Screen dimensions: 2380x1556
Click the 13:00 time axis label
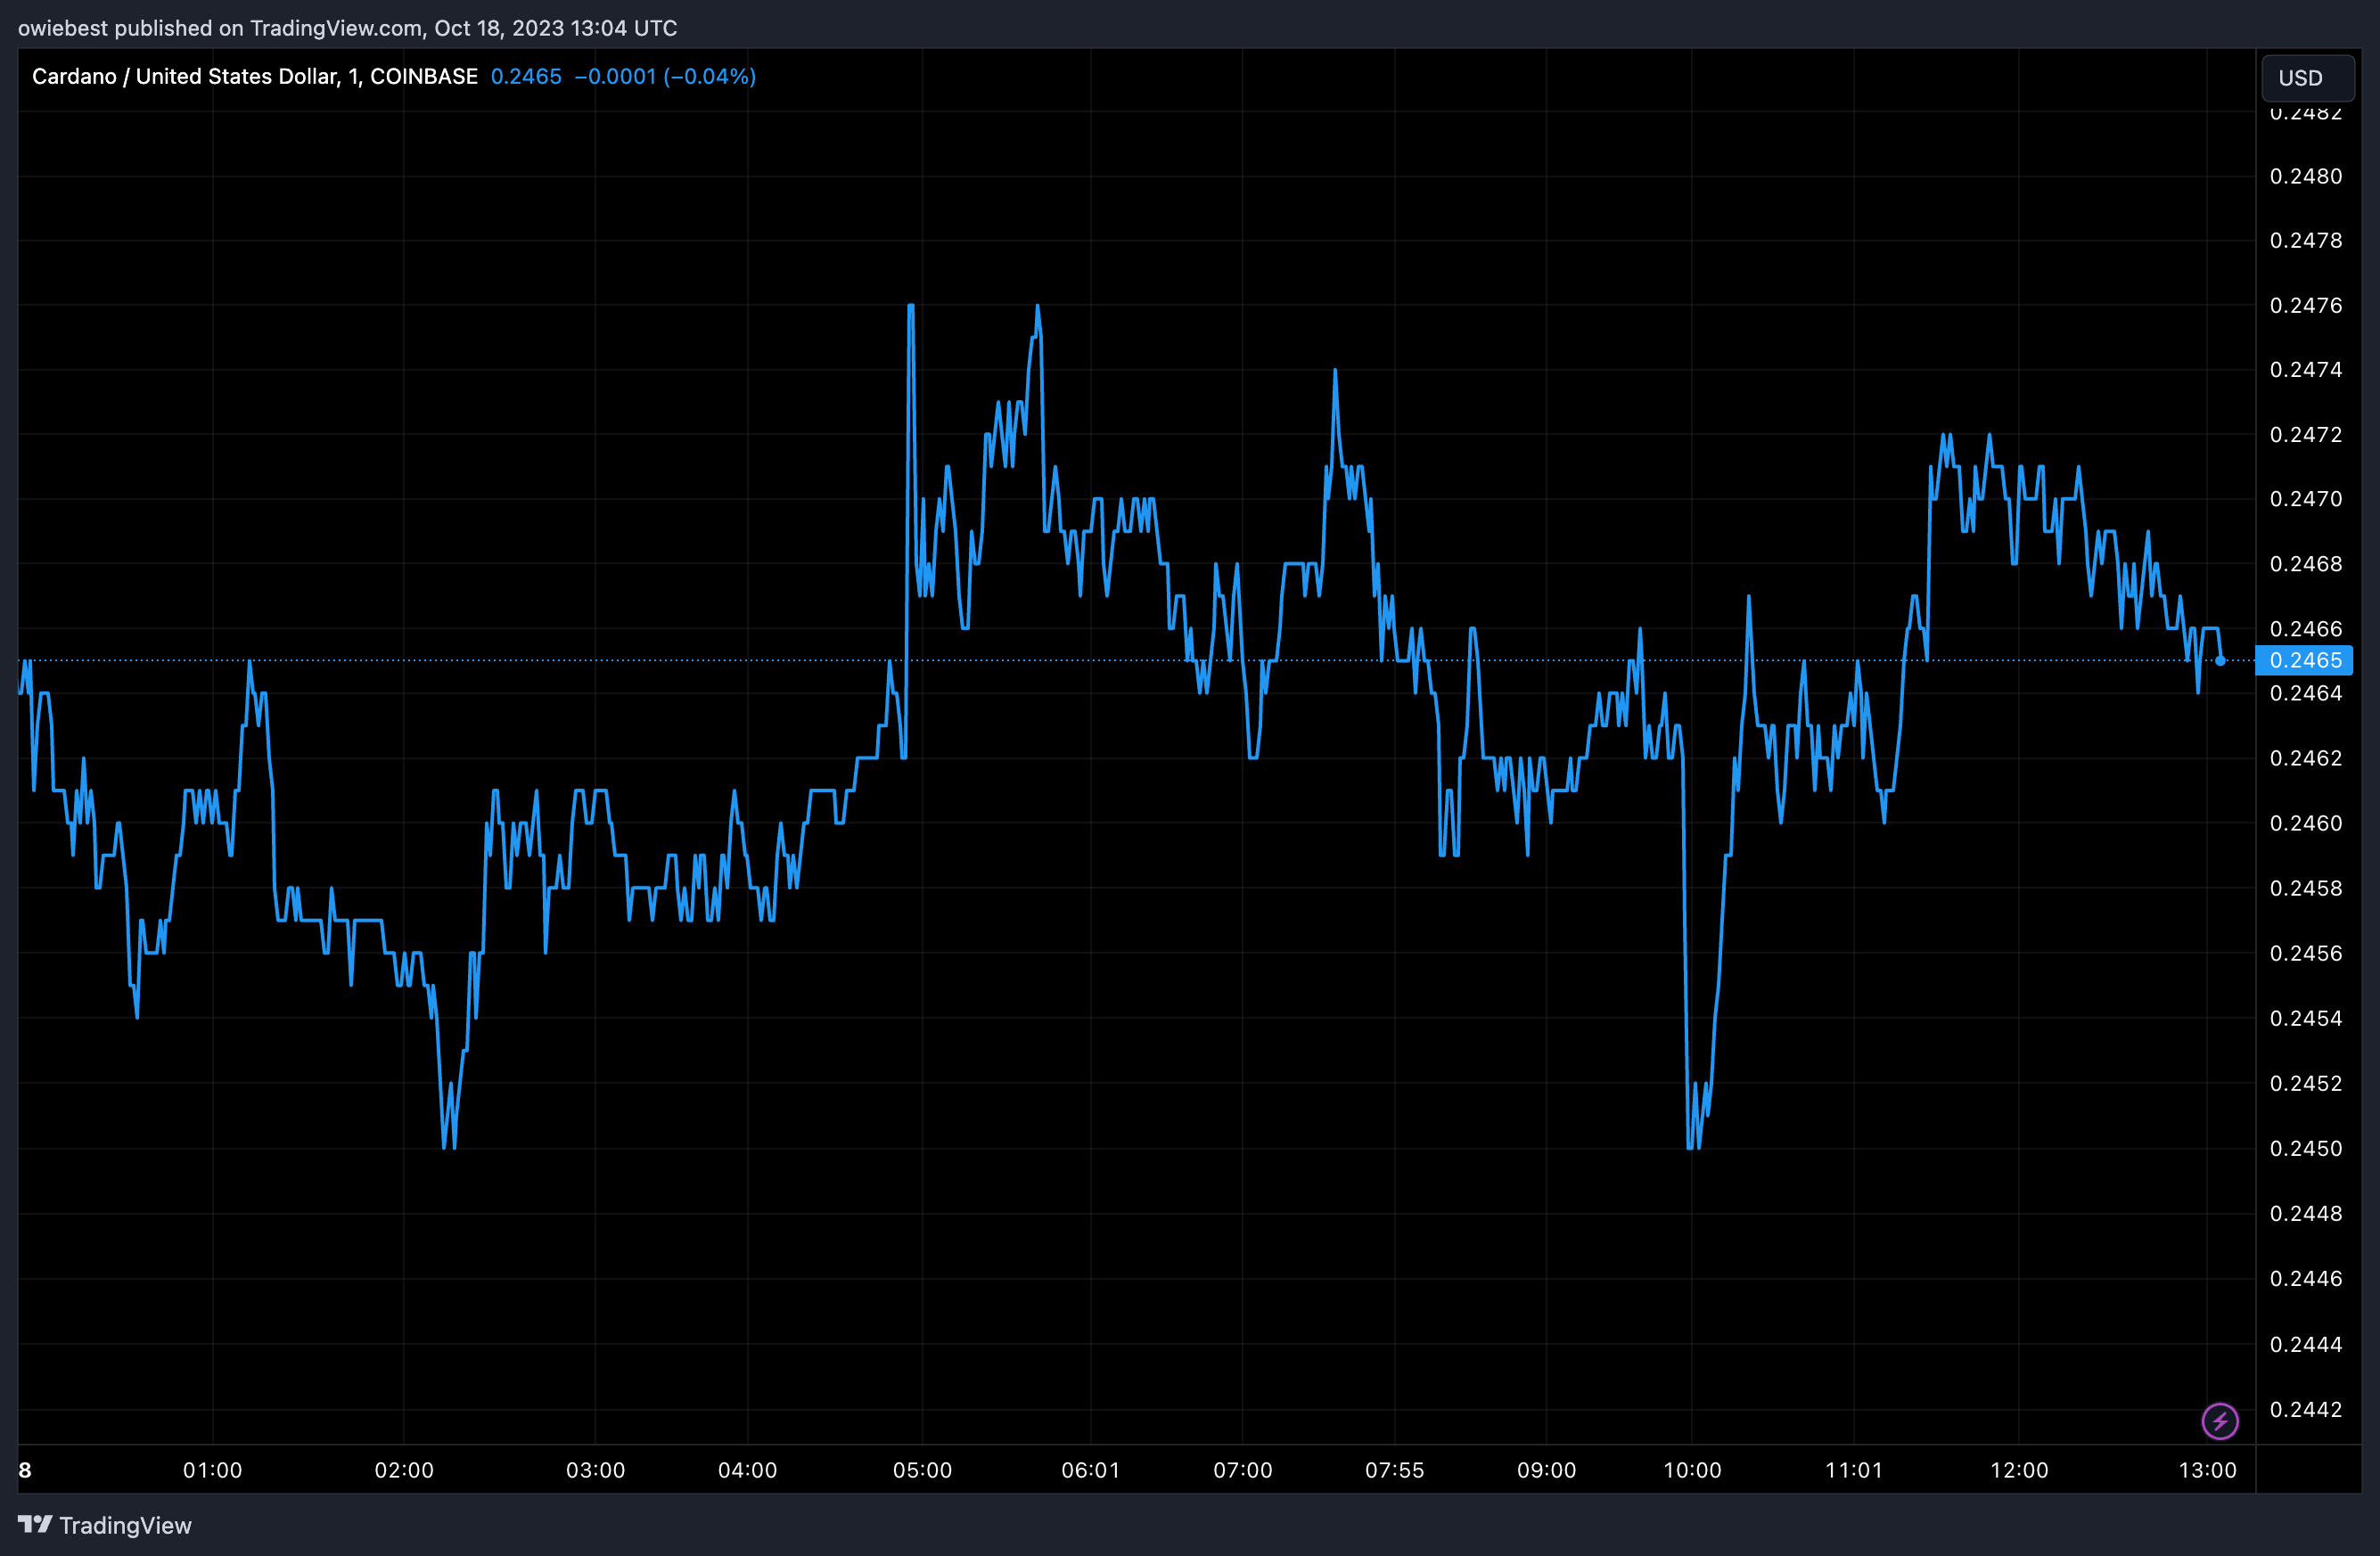click(2207, 1470)
